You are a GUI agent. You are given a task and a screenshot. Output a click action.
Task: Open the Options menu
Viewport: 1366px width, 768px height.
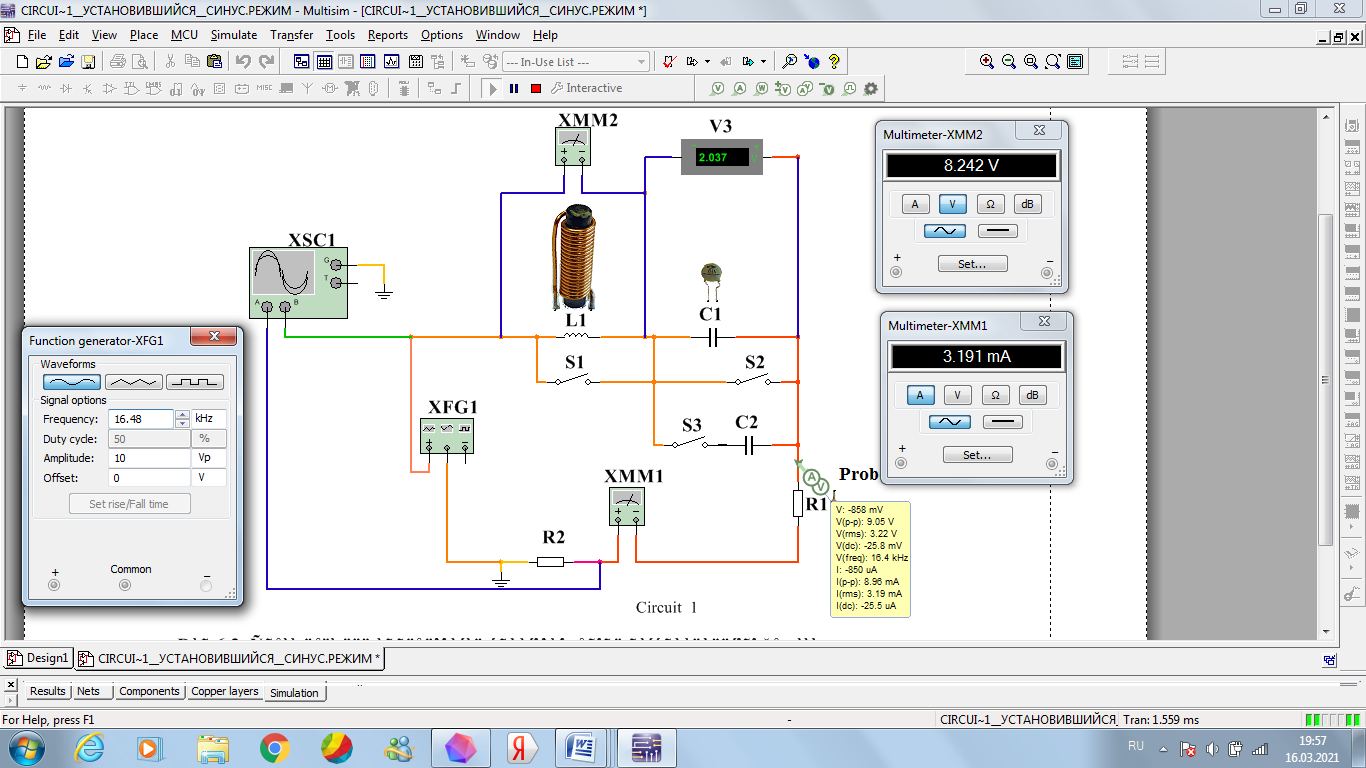(442, 34)
